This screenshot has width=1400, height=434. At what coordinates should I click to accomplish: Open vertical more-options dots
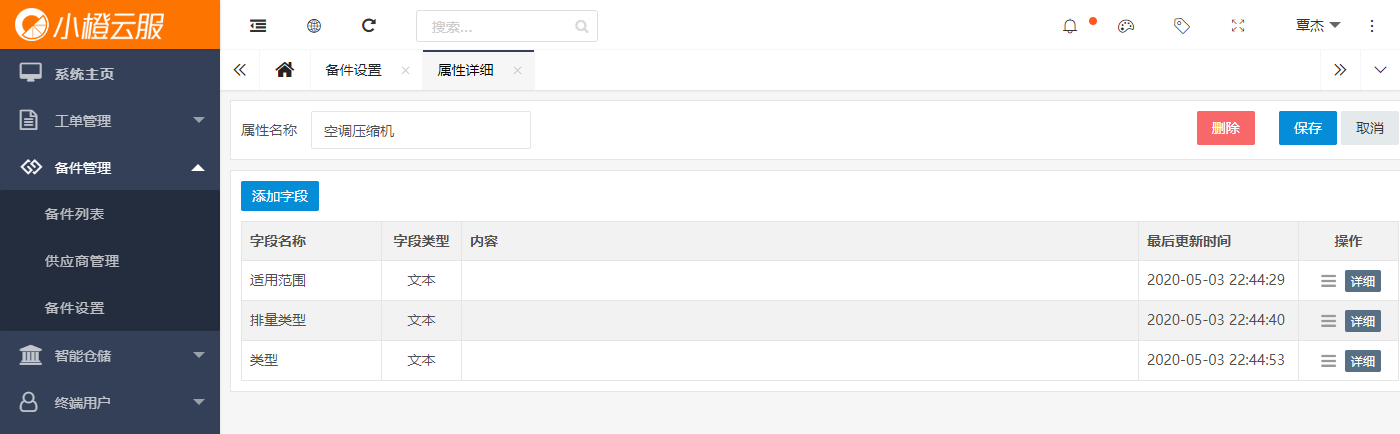tap(1372, 26)
